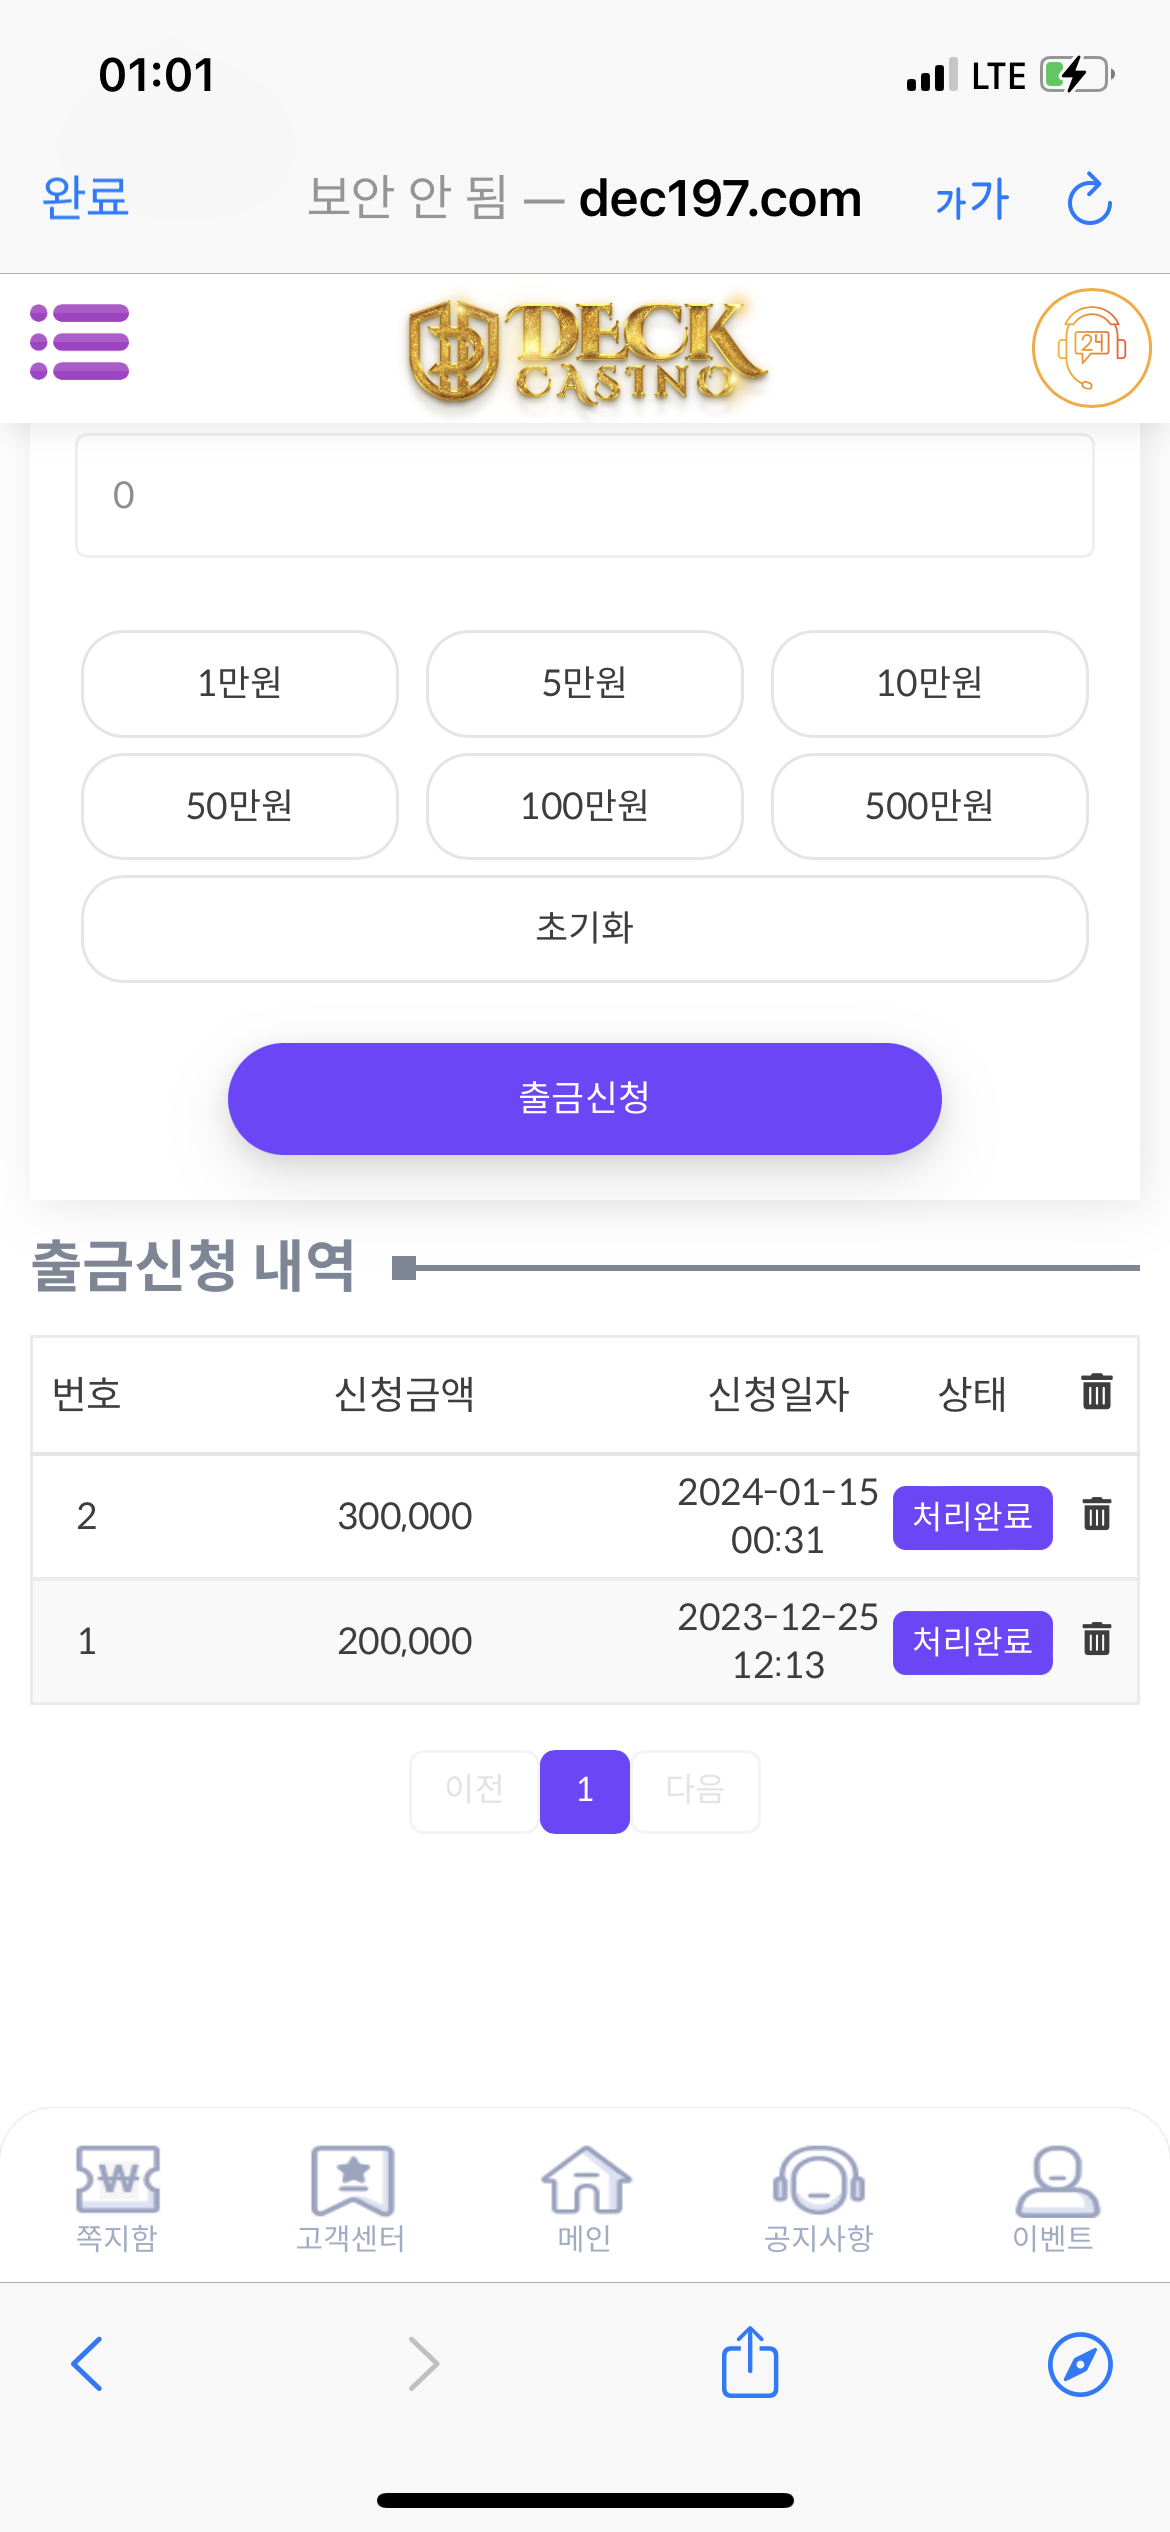Add 10만원 to the amount
1170x2532 pixels.
point(929,684)
